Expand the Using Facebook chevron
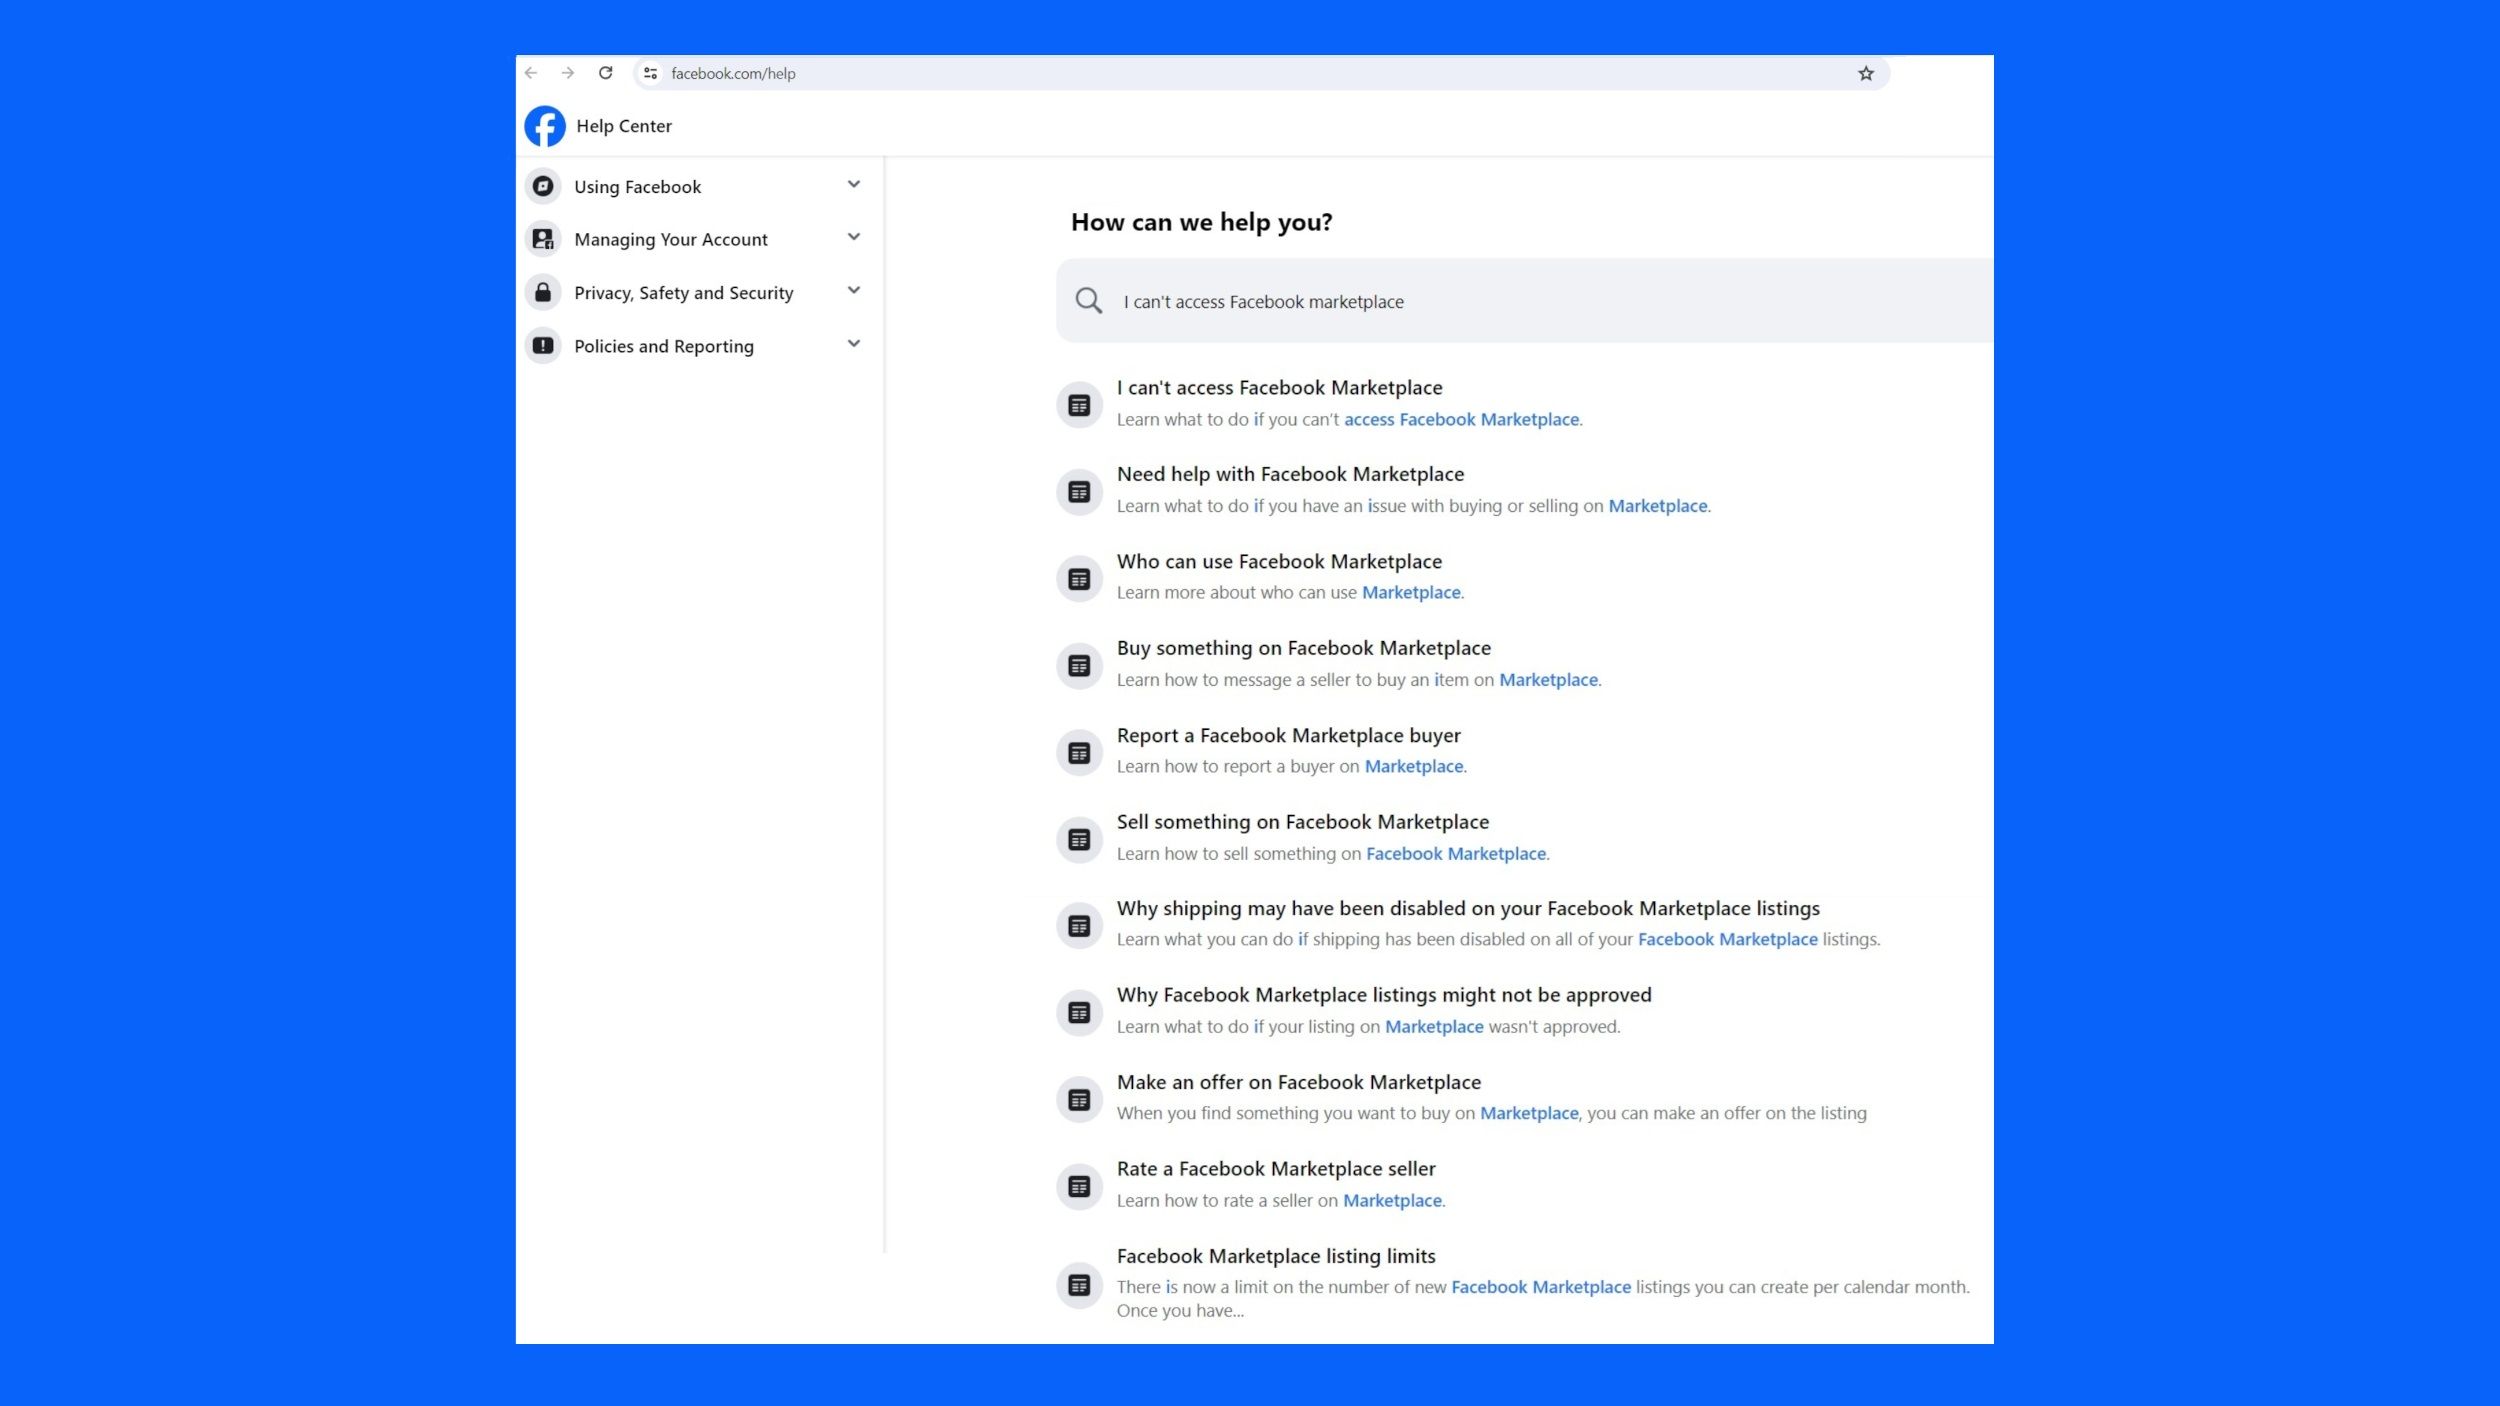This screenshot has width=2500, height=1406. click(853, 184)
